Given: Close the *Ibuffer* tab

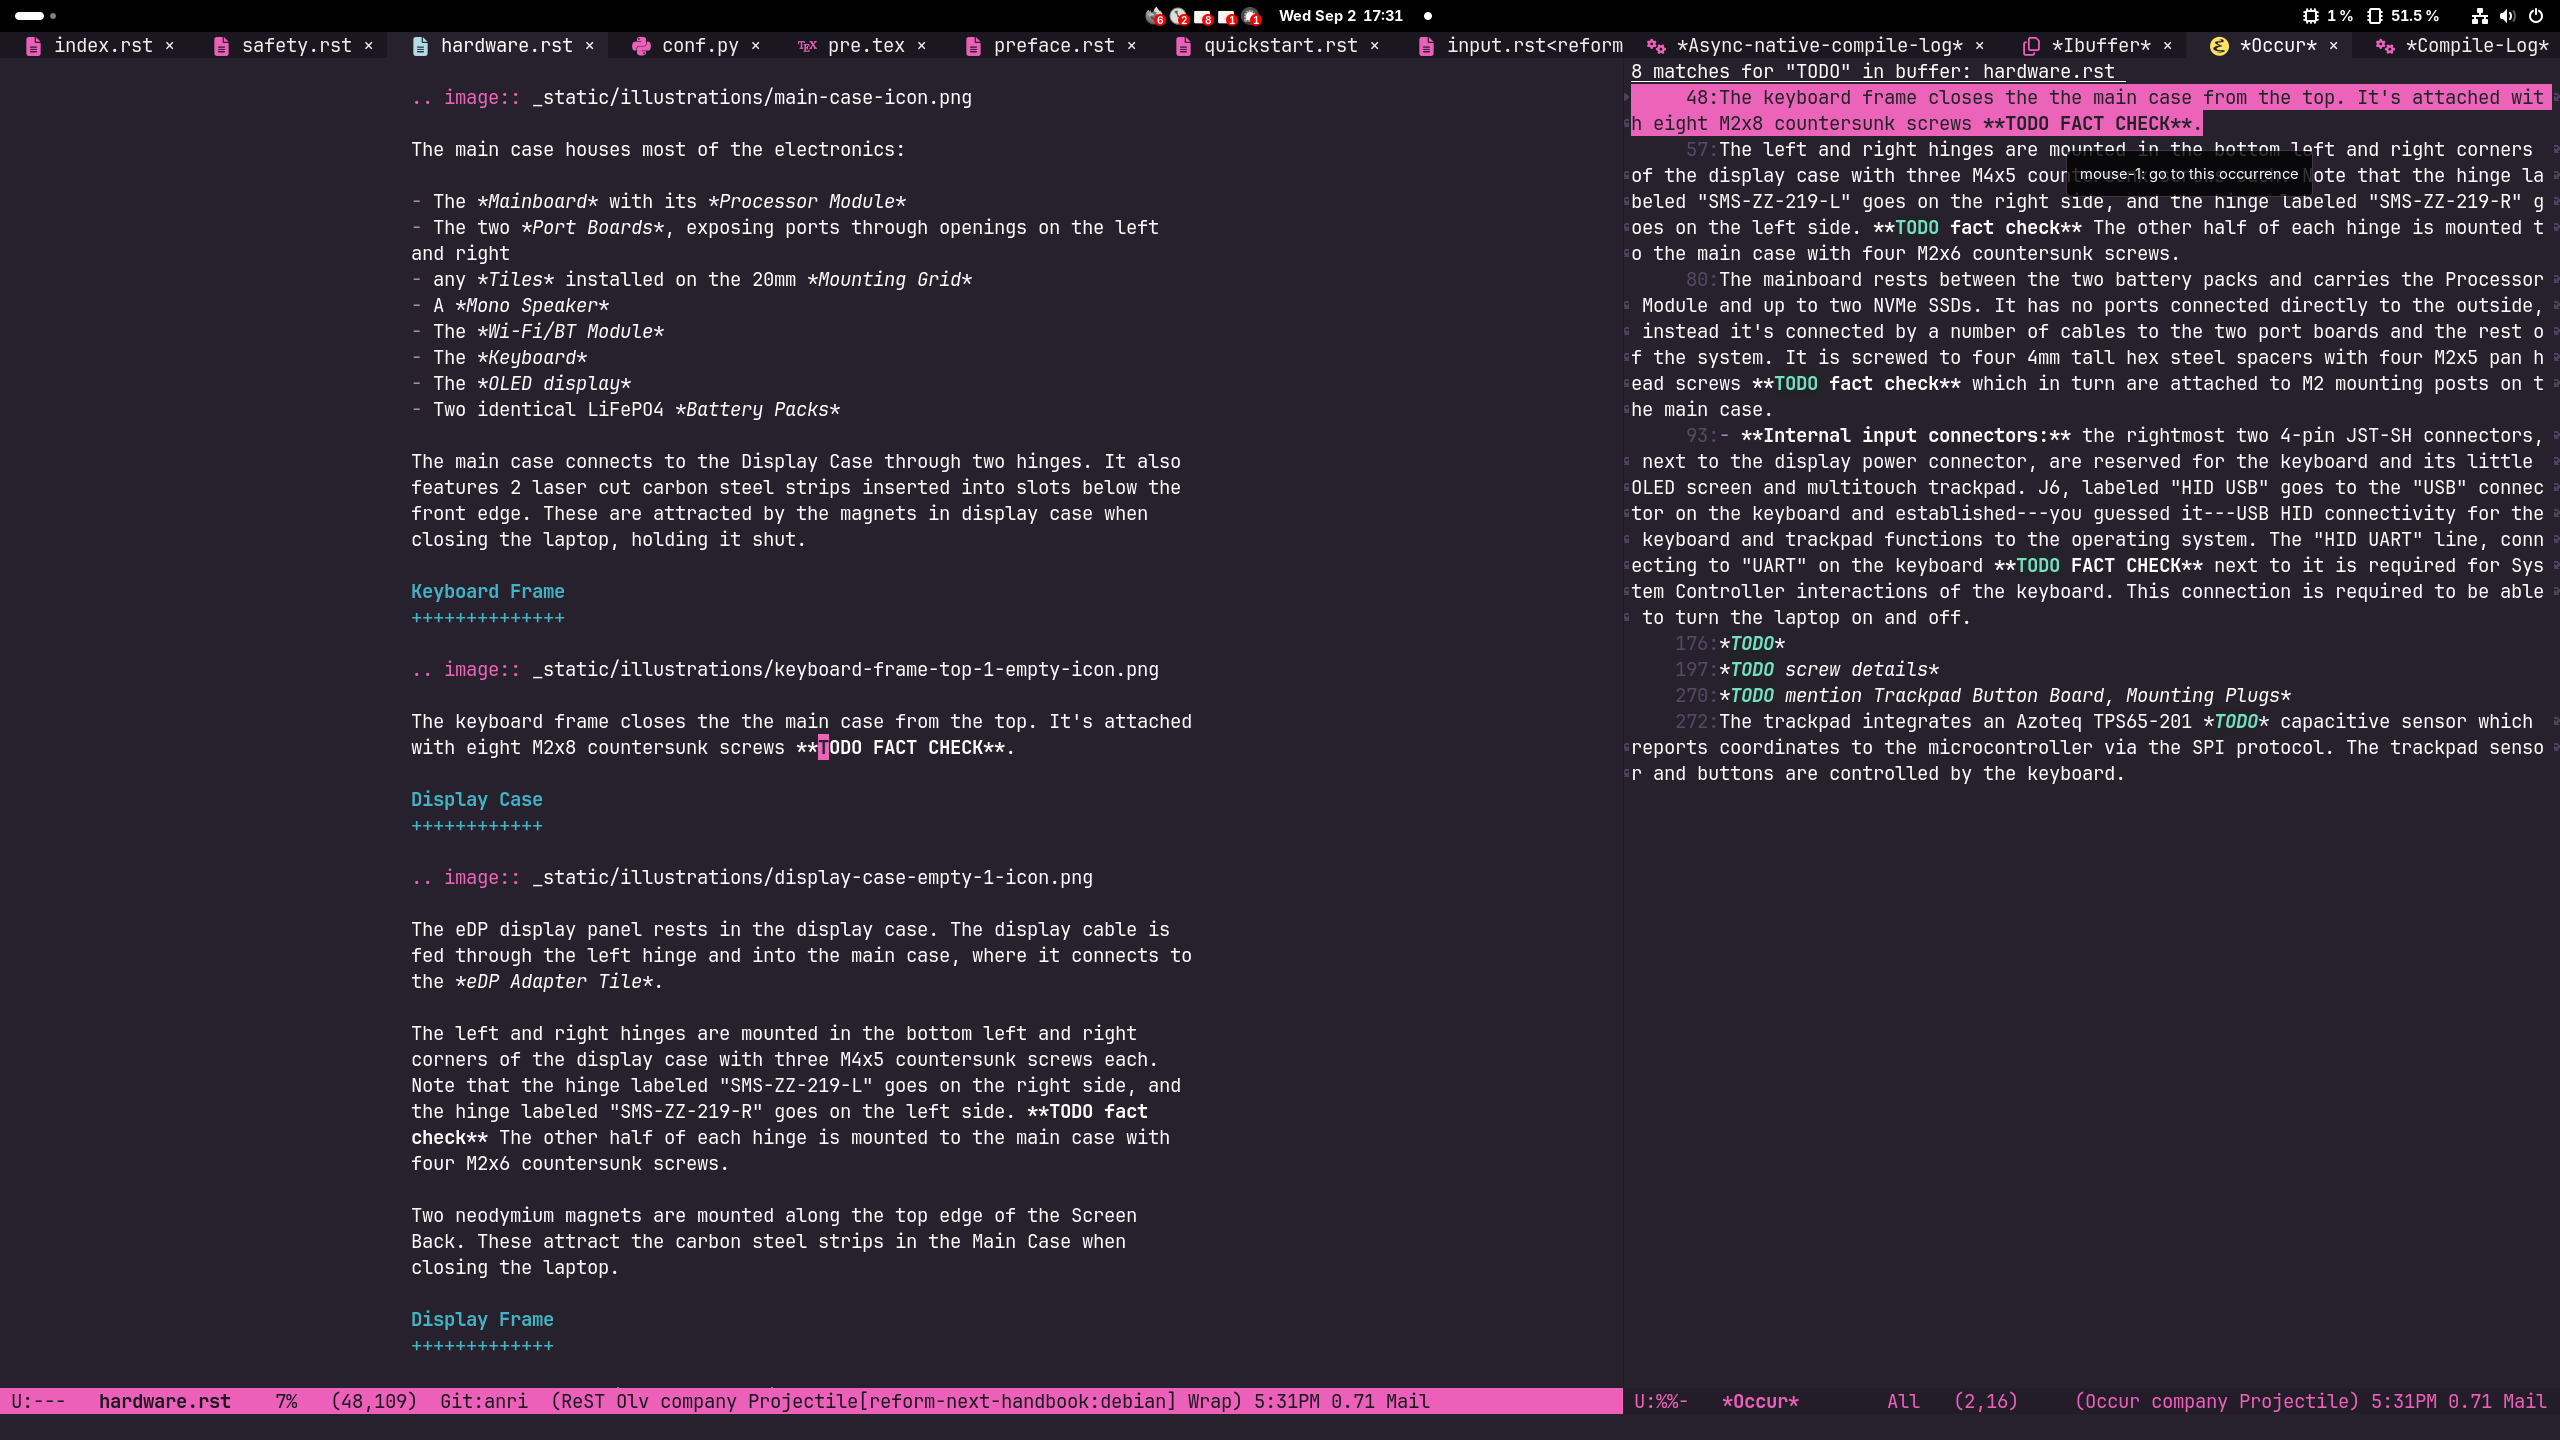Looking at the screenshot, I should [2168, 46].
